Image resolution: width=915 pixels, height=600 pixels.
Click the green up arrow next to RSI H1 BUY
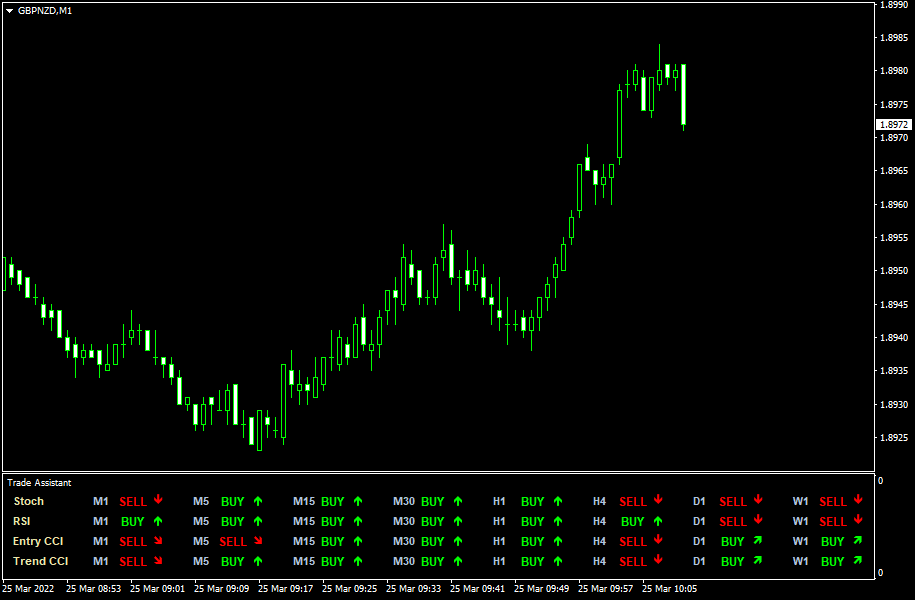pyautogui.click(x=558, y=521)
